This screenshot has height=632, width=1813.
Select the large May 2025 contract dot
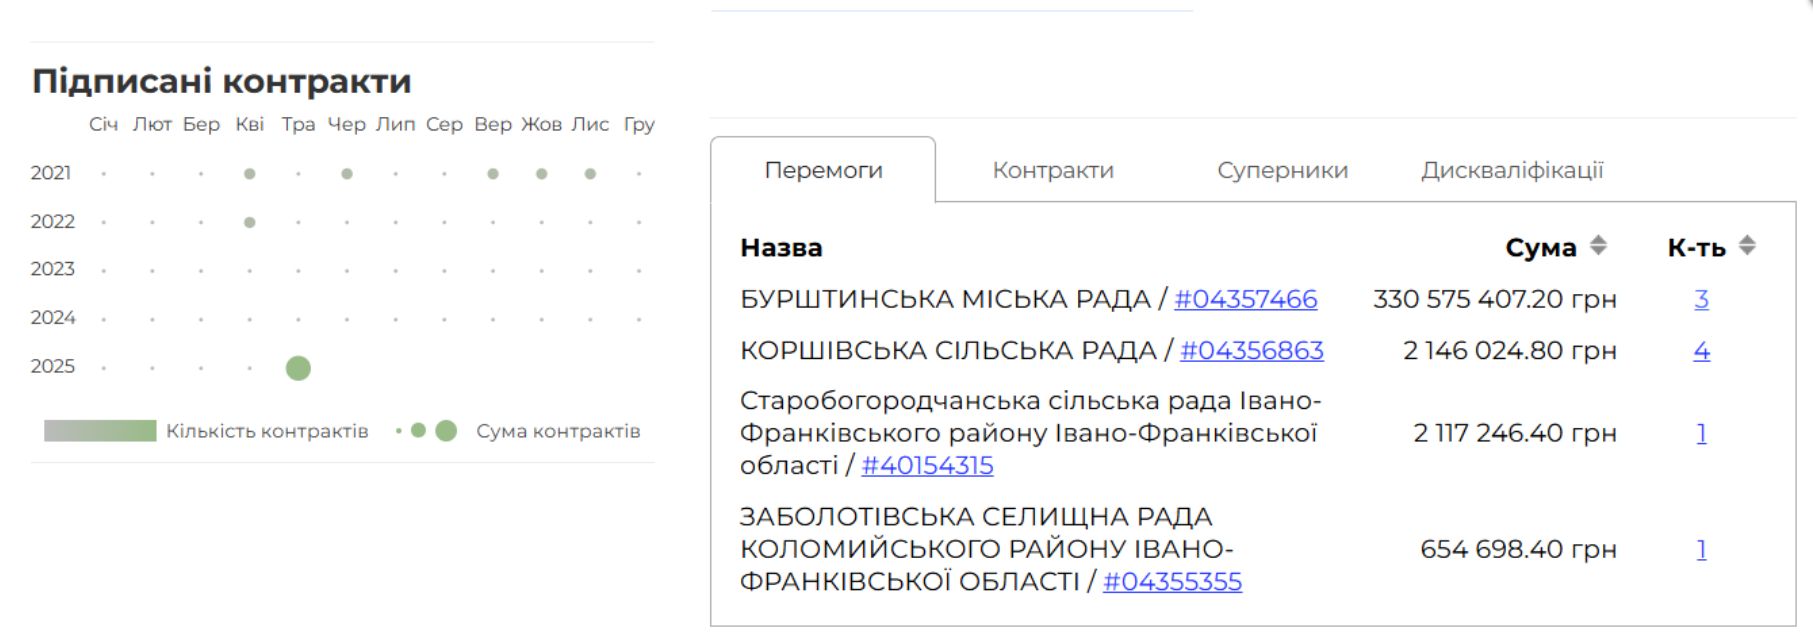coord(298,368)
